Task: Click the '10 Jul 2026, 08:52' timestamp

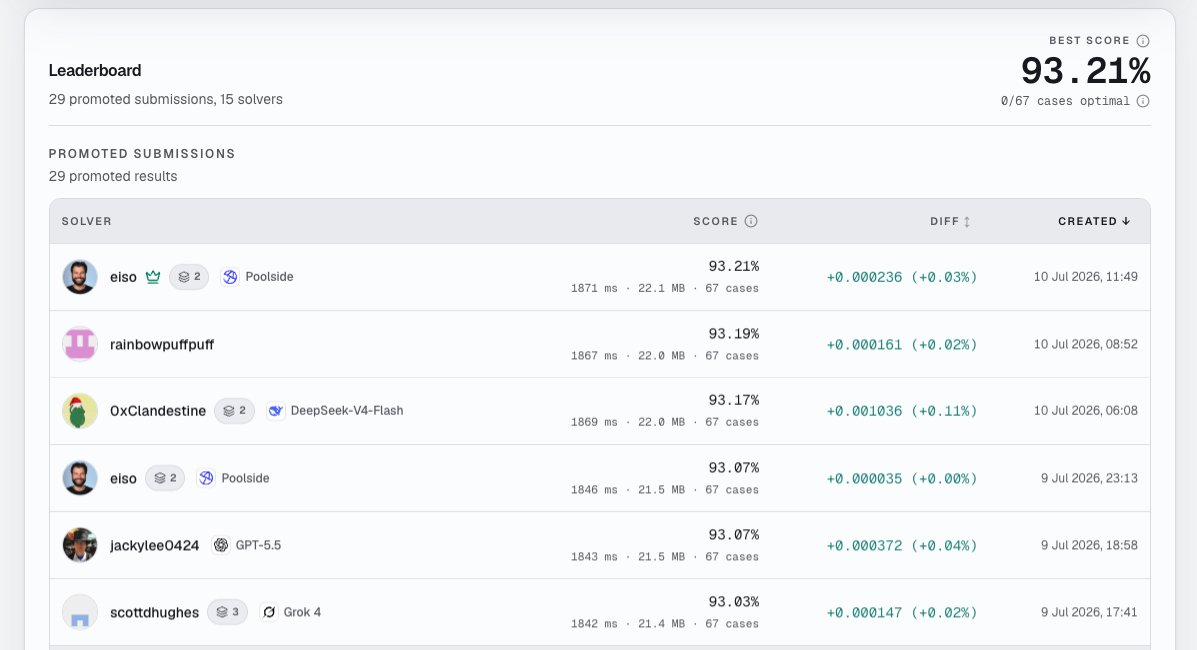Action: point(1086,344)
